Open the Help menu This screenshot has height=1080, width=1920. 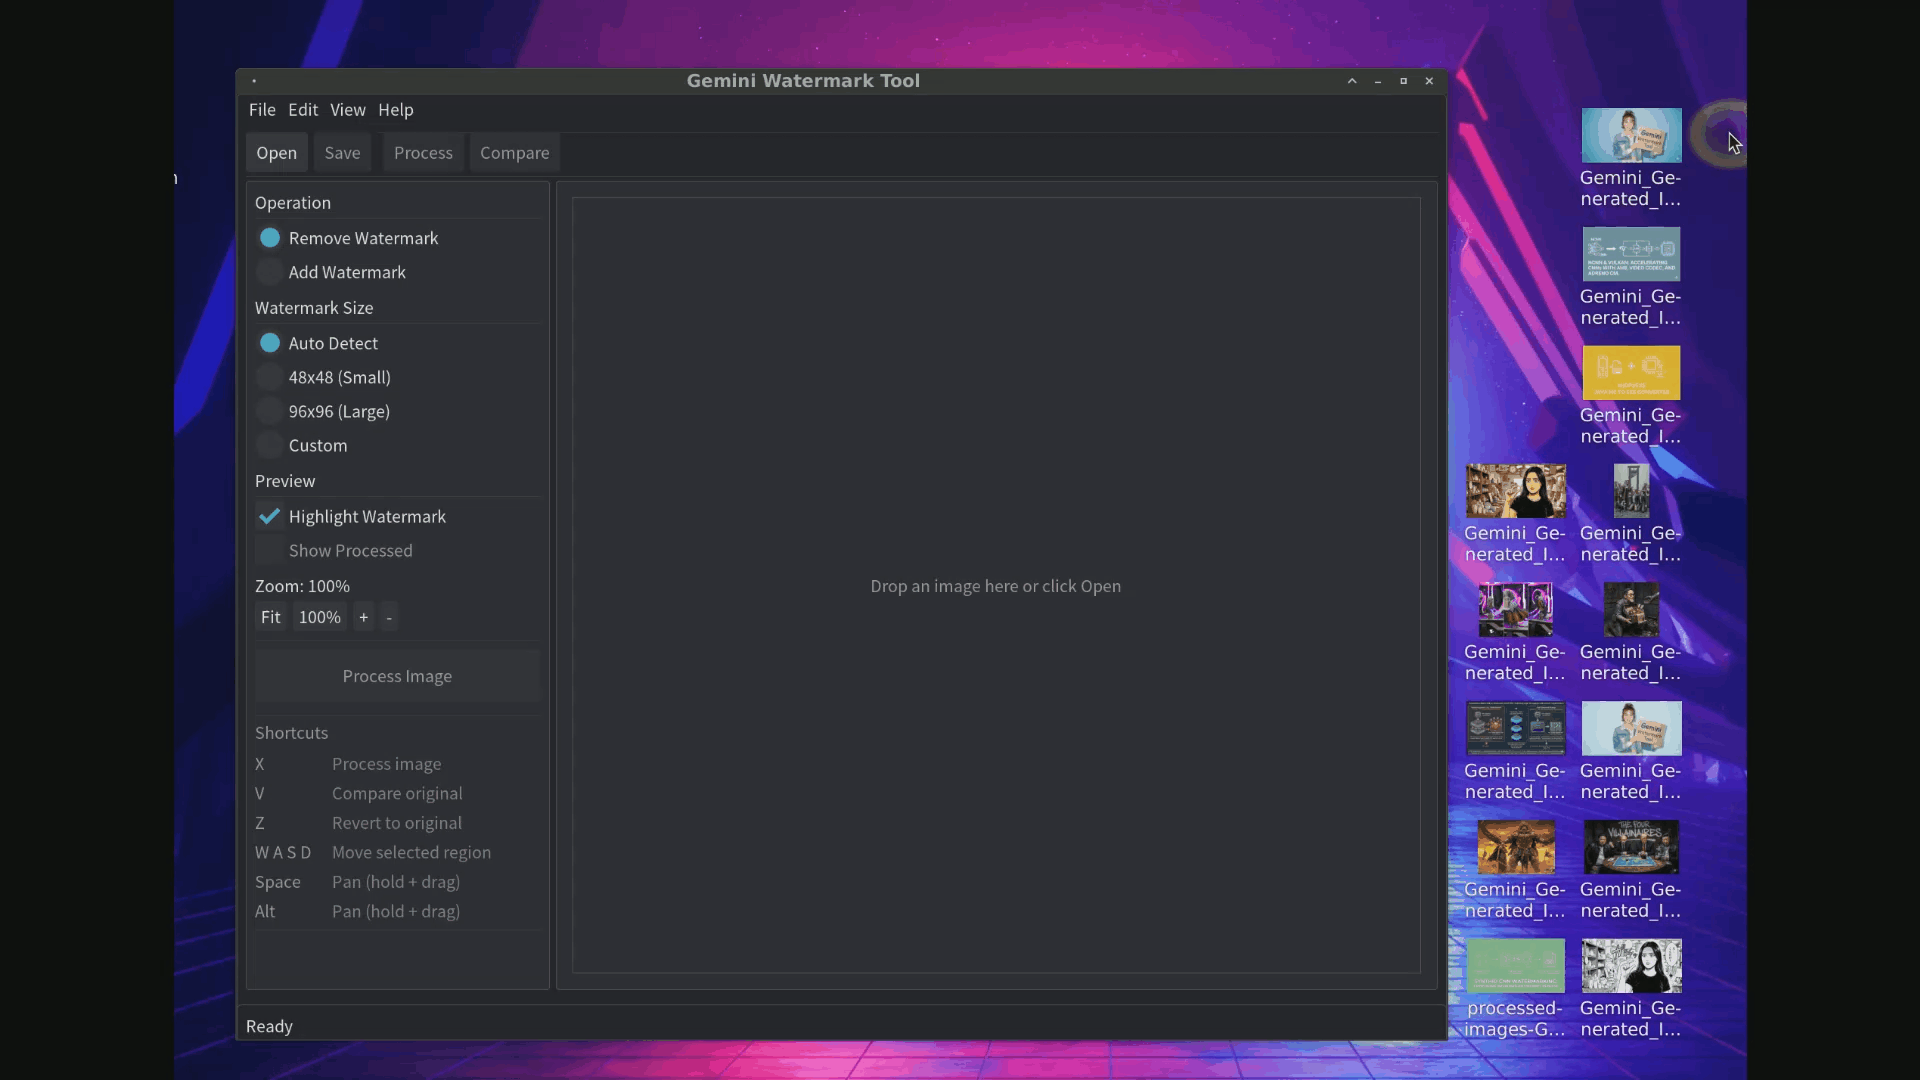395,110
